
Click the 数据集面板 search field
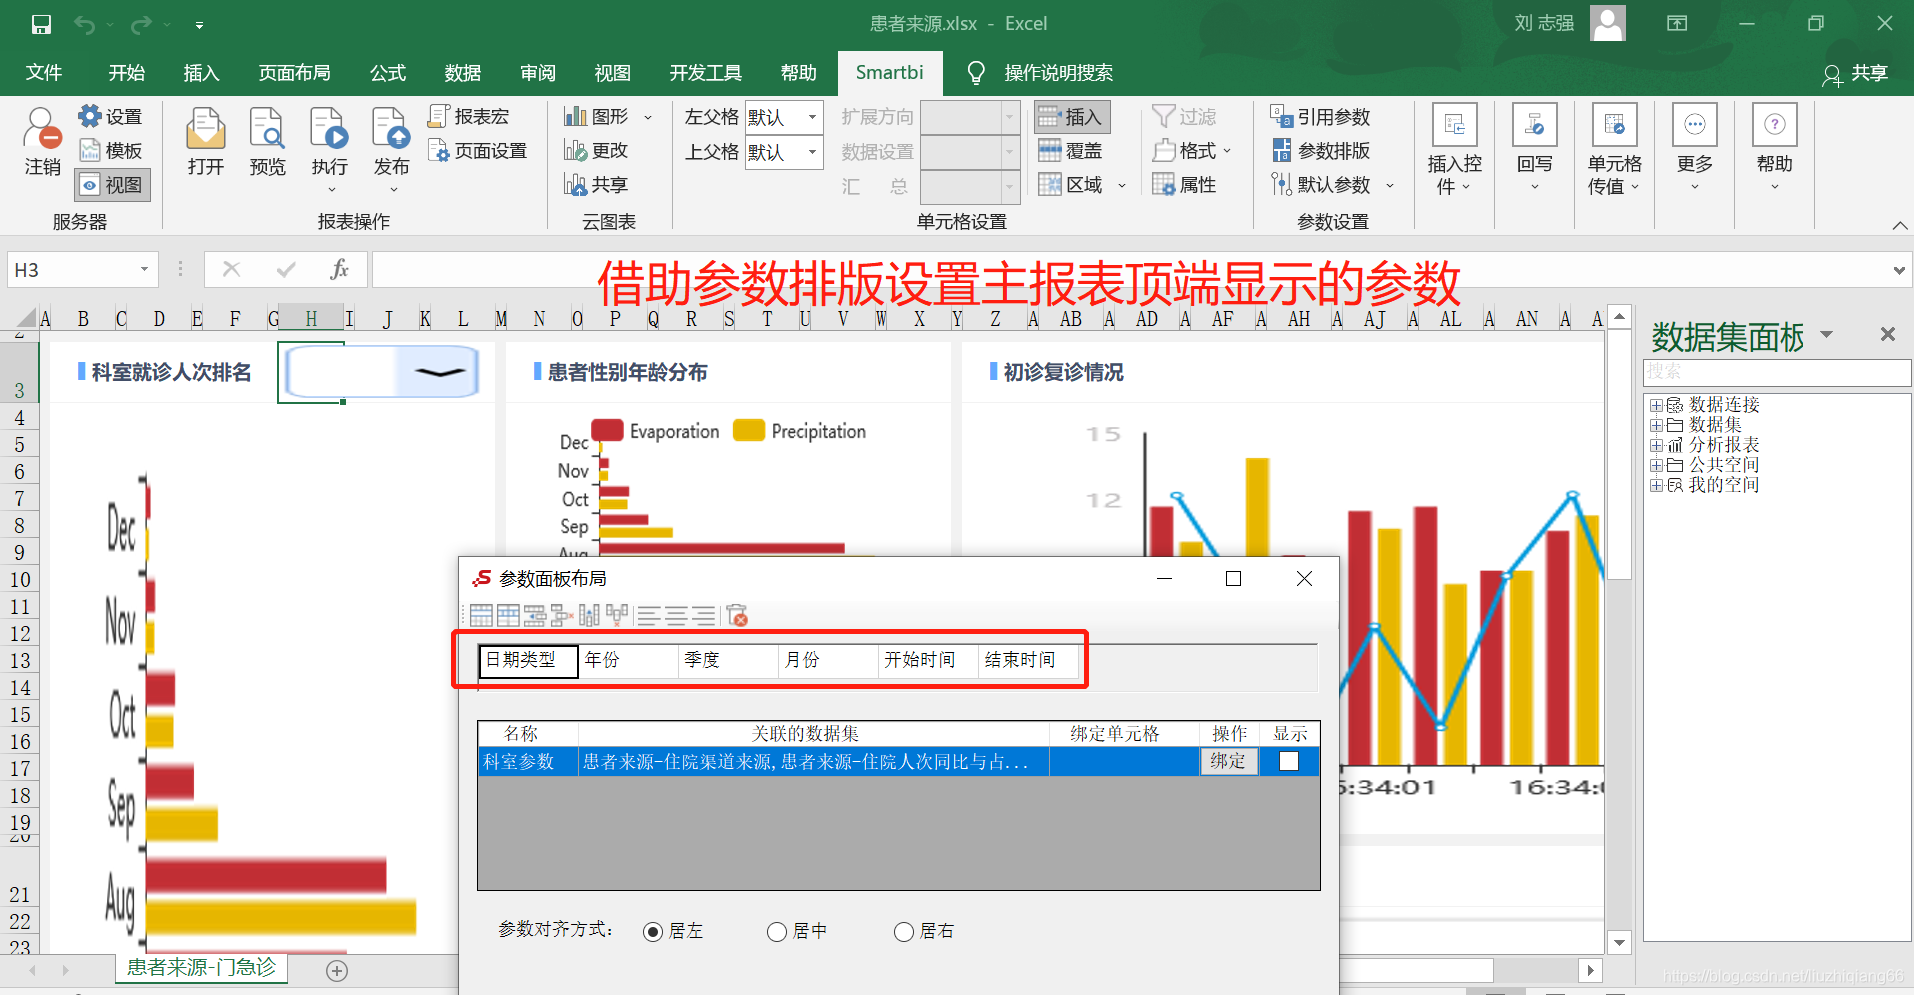[x=1777, y=372]
